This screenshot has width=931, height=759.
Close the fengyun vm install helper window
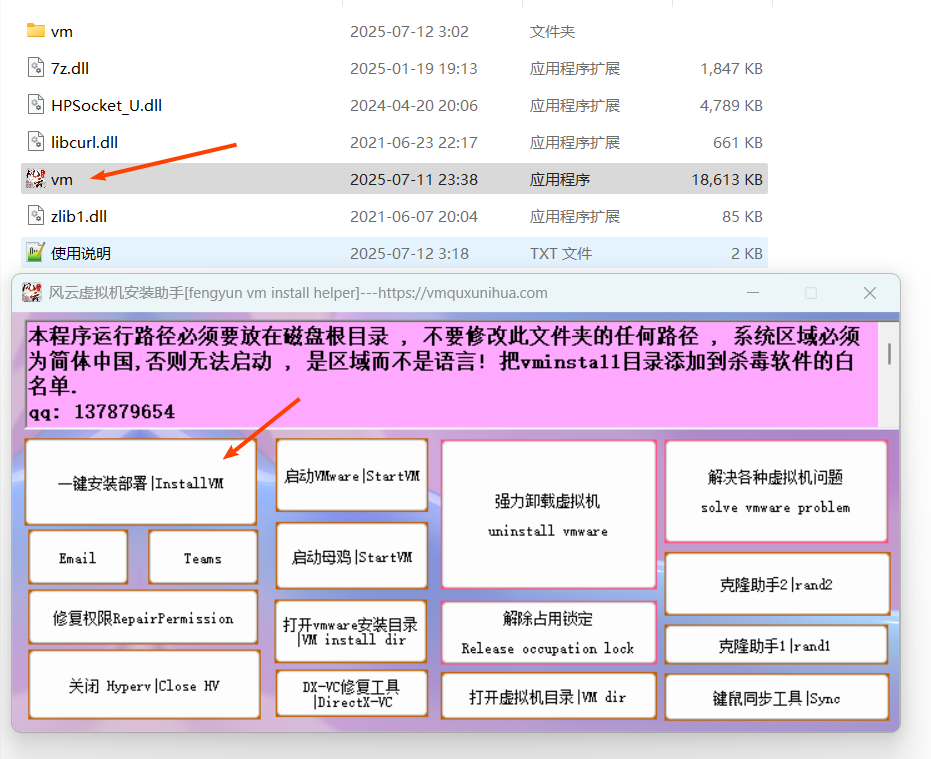point(869,293)
